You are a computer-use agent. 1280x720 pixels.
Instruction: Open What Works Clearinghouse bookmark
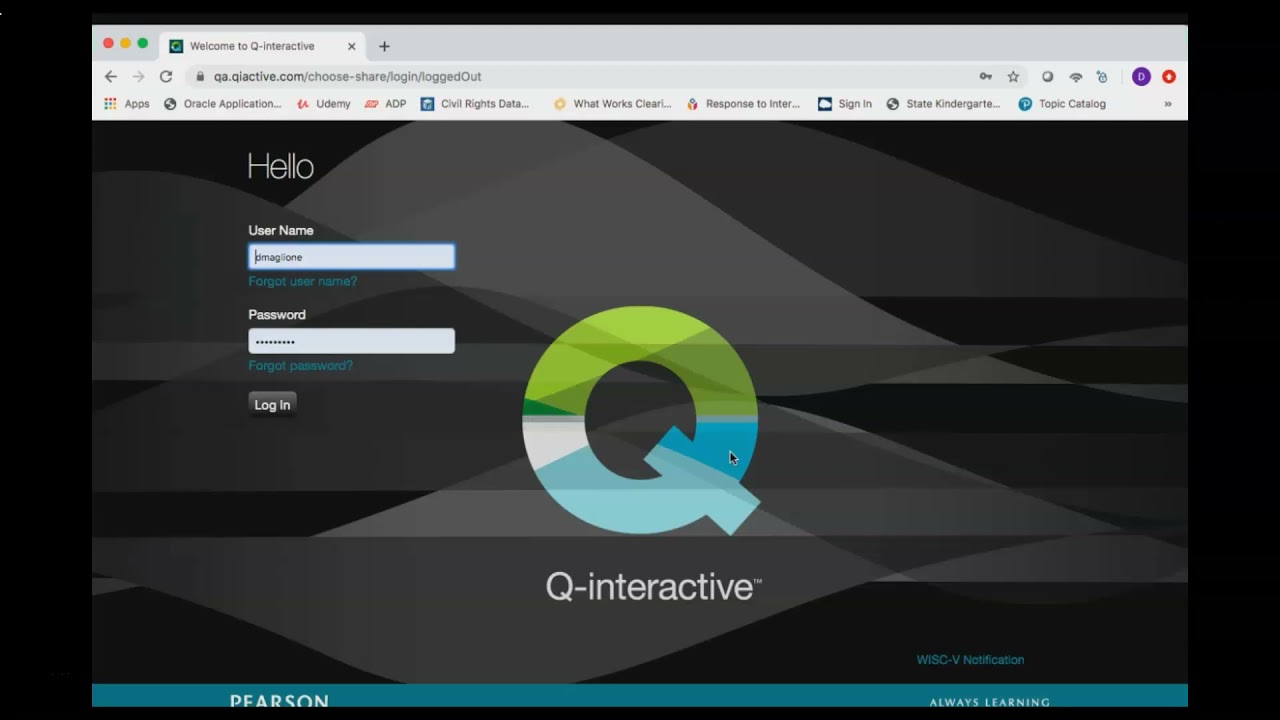coord(612,104)
